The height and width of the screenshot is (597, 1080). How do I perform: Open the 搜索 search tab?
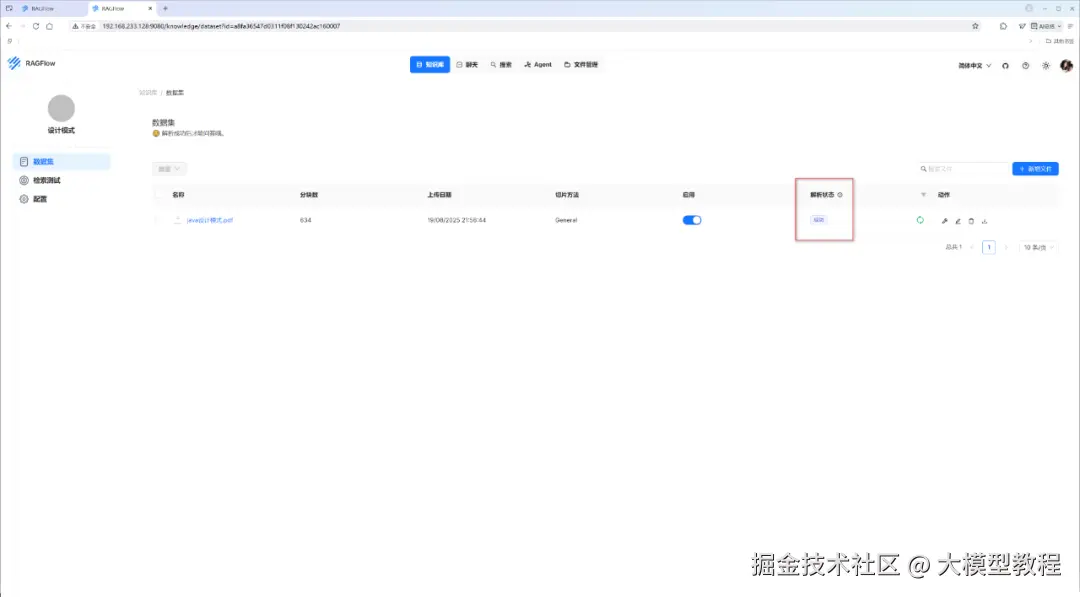tap(501, 65)
